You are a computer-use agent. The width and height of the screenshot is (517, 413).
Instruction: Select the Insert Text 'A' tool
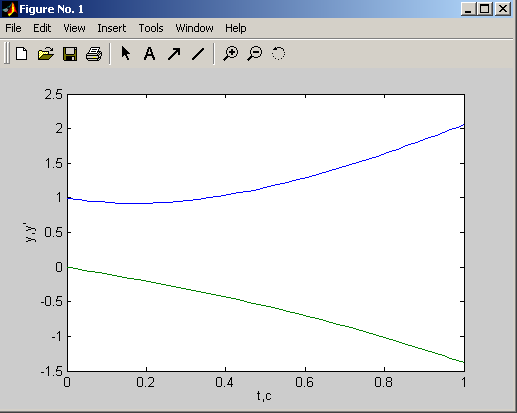point(149,54)
